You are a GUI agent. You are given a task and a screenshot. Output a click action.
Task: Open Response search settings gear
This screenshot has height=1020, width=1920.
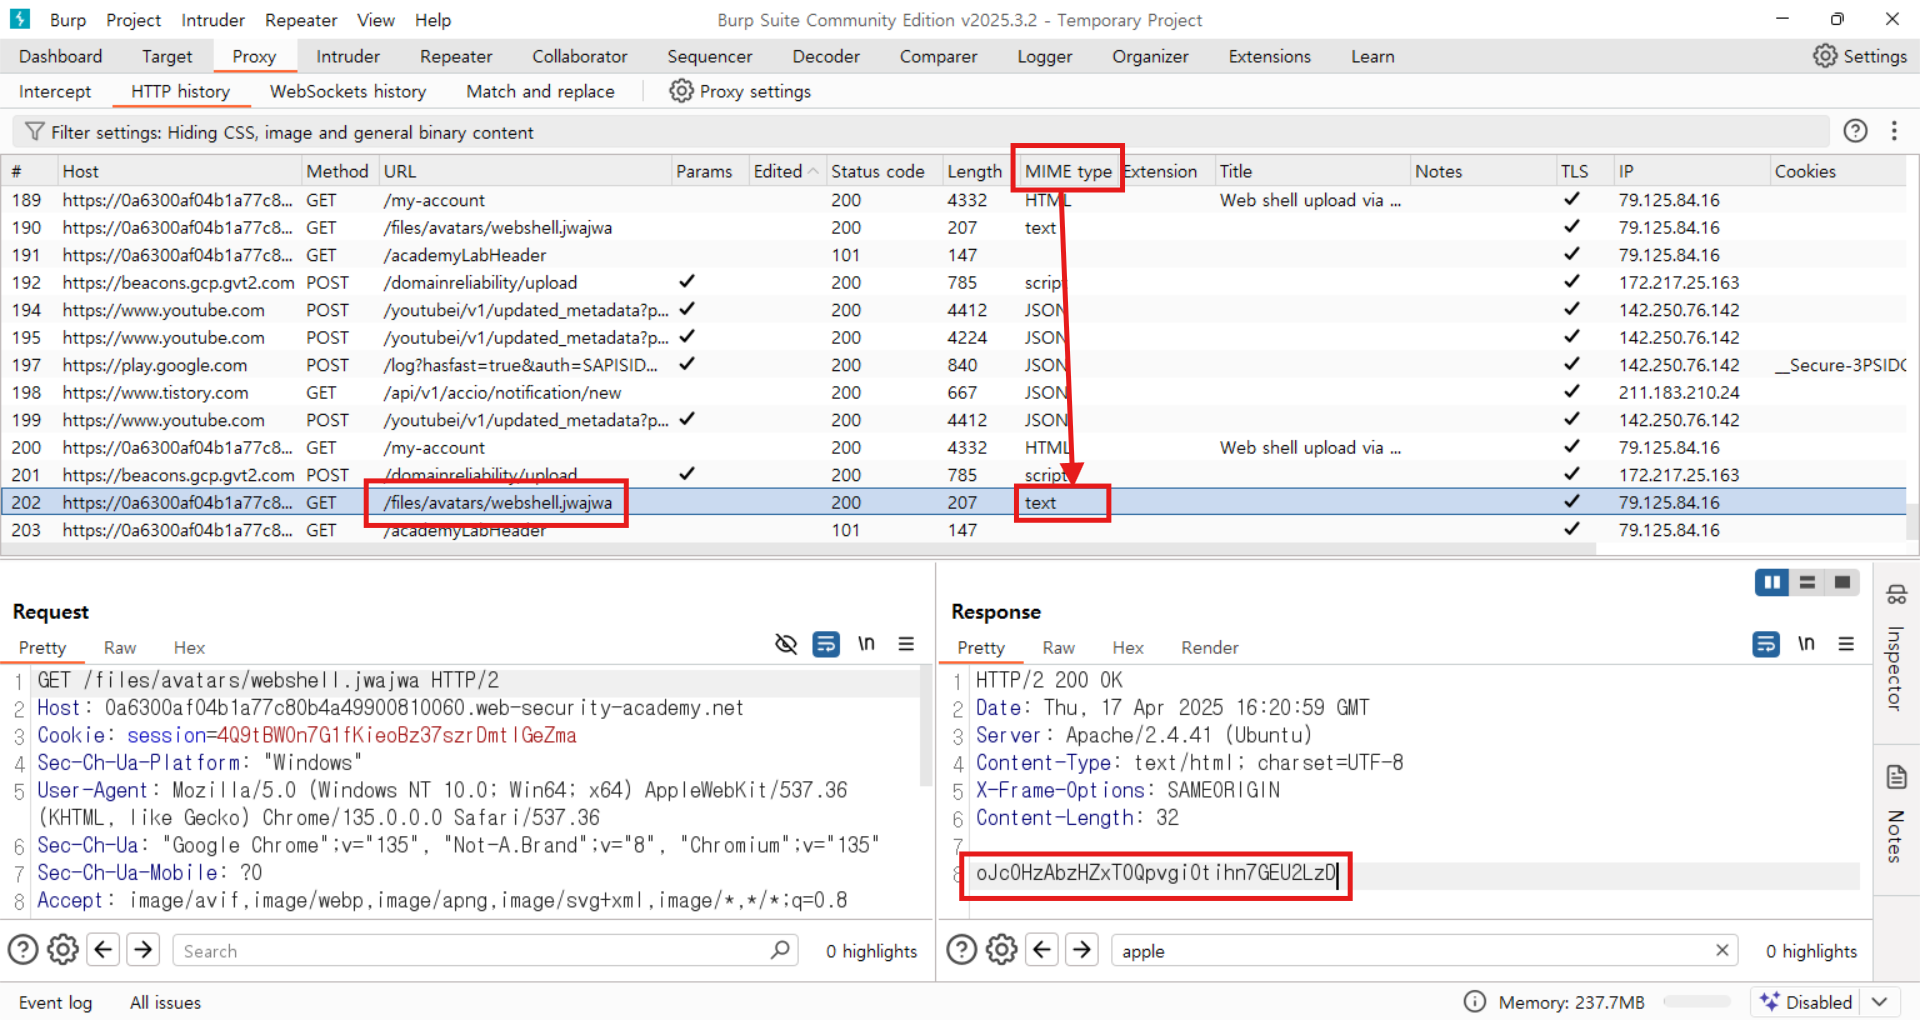pyautogui.click(x=1001, y=949)
